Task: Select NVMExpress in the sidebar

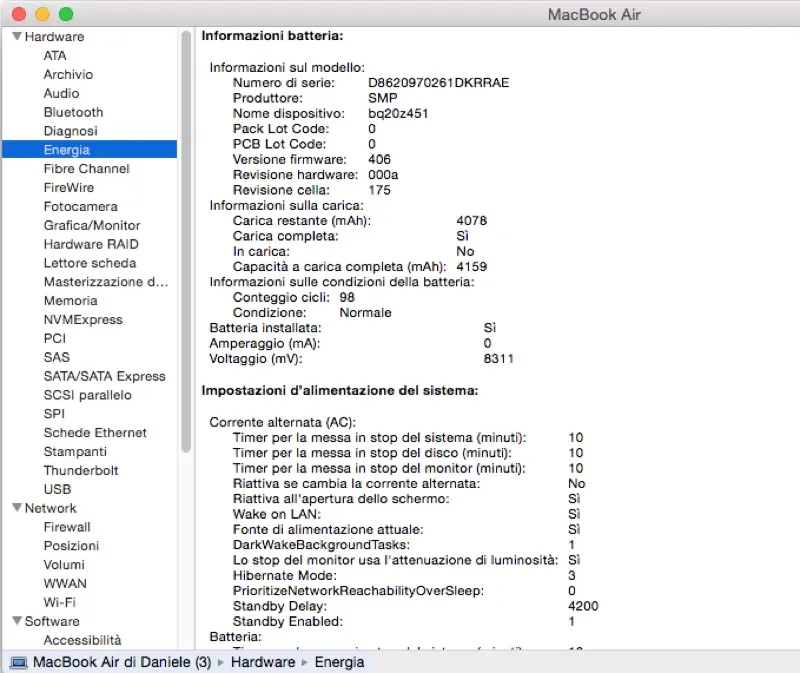Action: [83, 320]
